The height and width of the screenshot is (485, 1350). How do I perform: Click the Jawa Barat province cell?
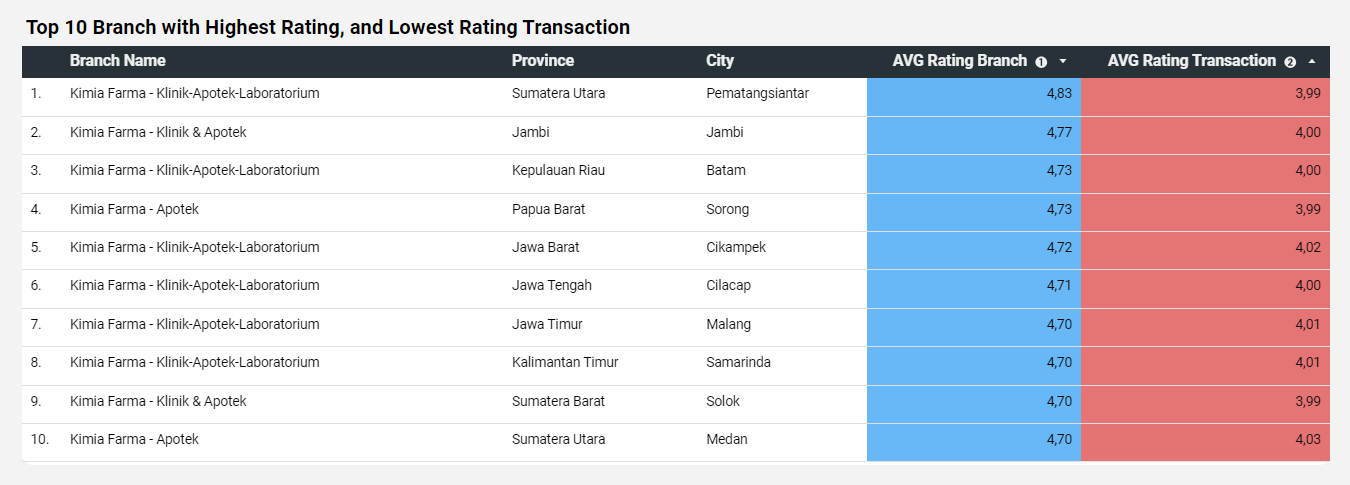(545, 248)
